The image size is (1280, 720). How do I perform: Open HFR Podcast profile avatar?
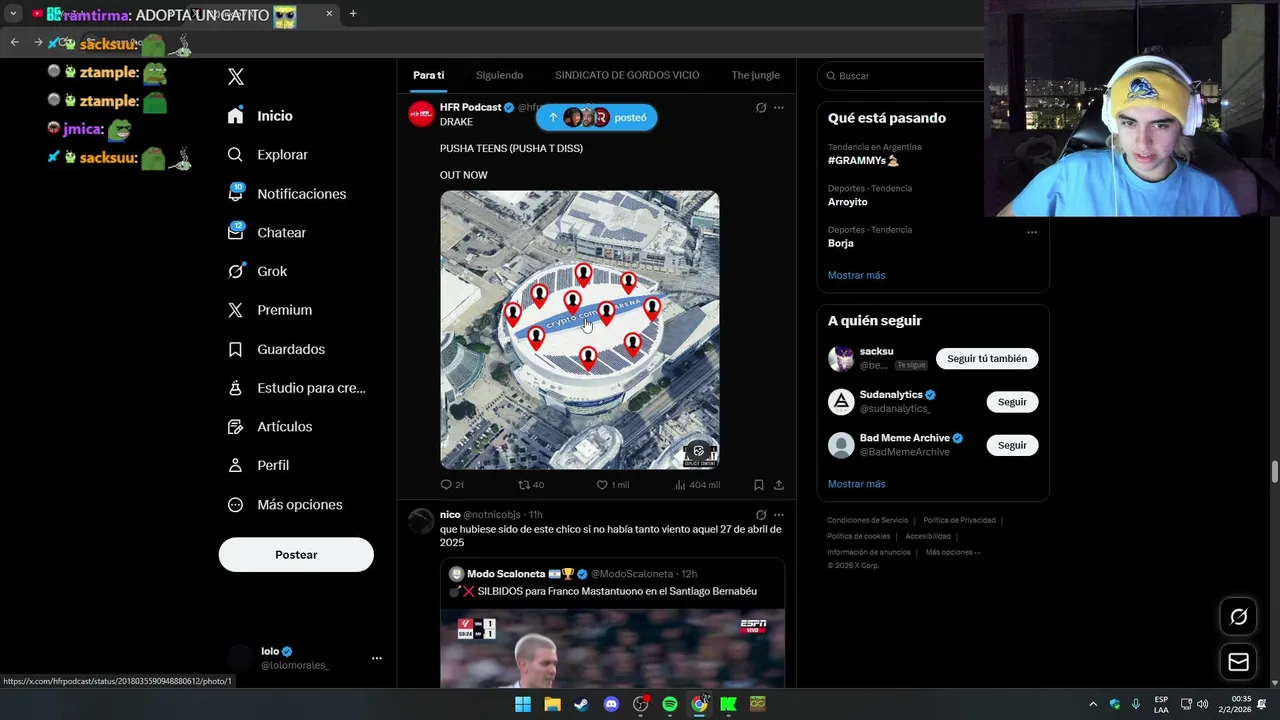(x=421, y=114)
